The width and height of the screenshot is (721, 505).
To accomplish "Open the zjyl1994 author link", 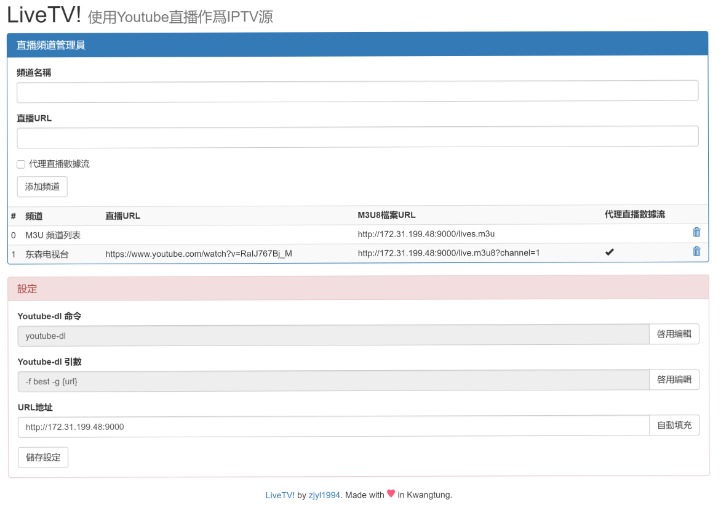I will (324, 495).
